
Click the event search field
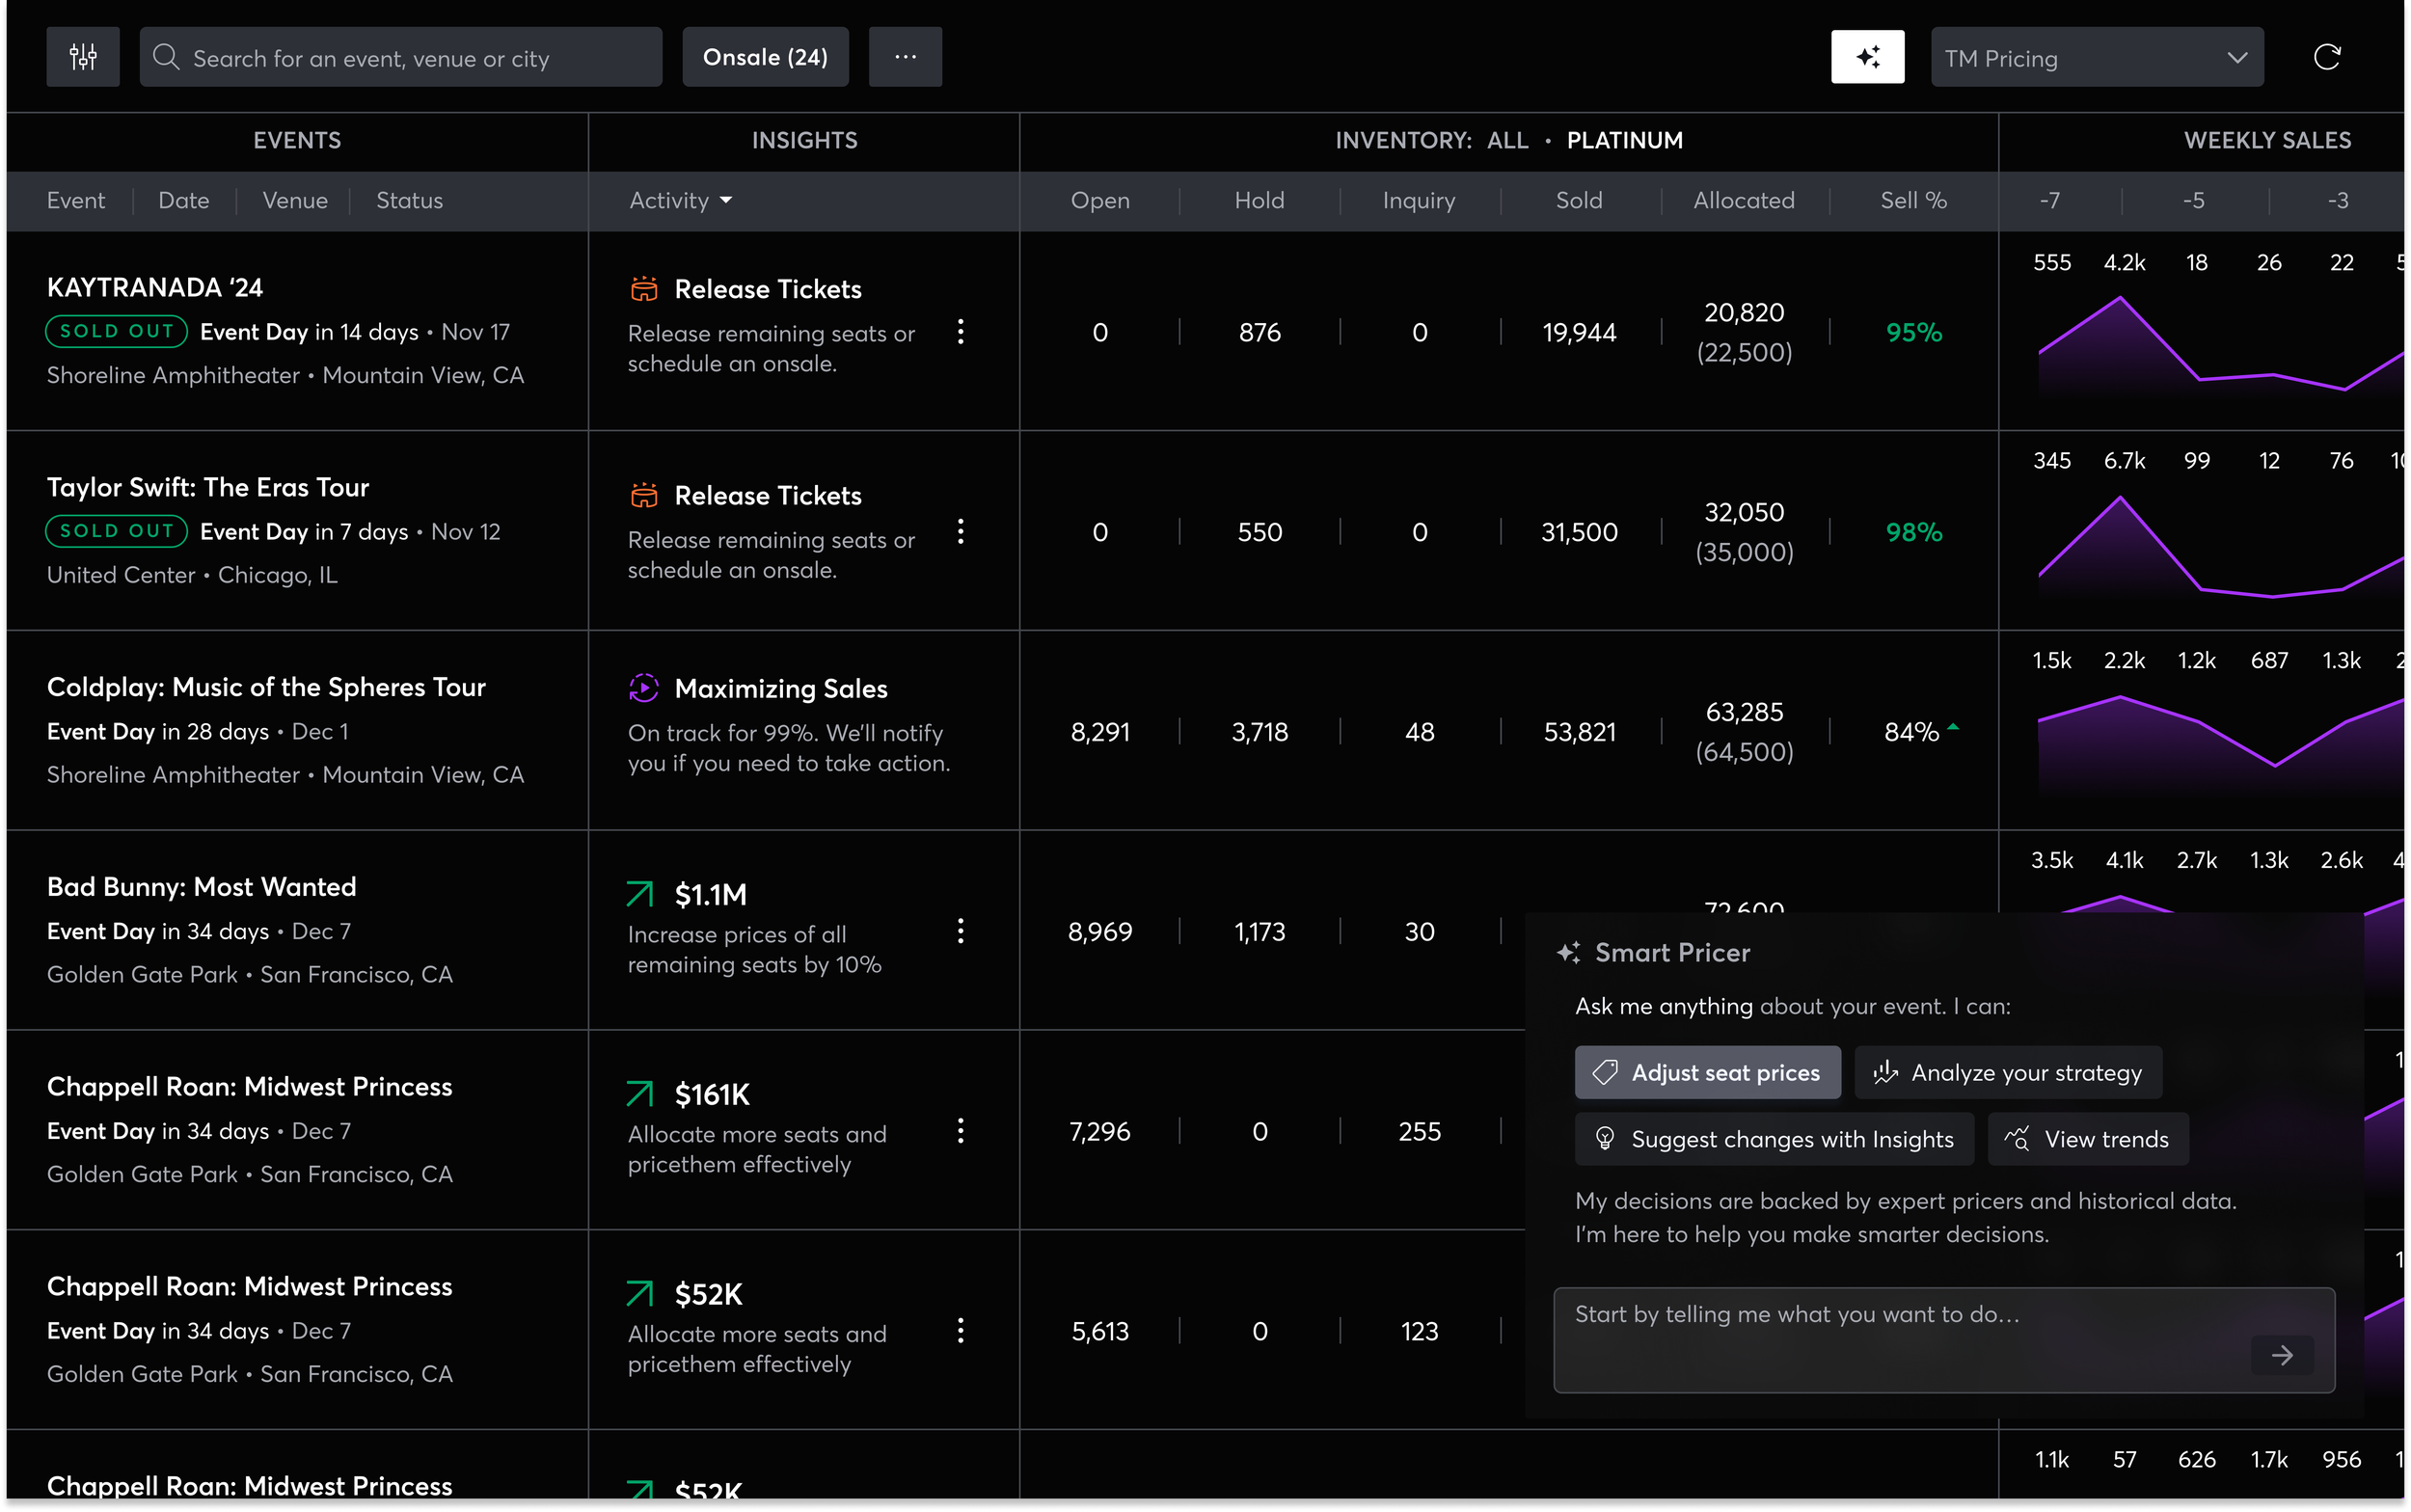[x=400, y=58]
